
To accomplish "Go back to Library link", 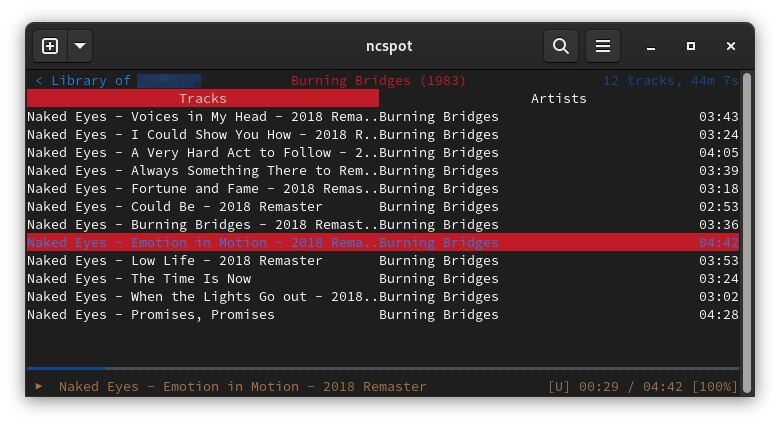I will click(82, 80).
